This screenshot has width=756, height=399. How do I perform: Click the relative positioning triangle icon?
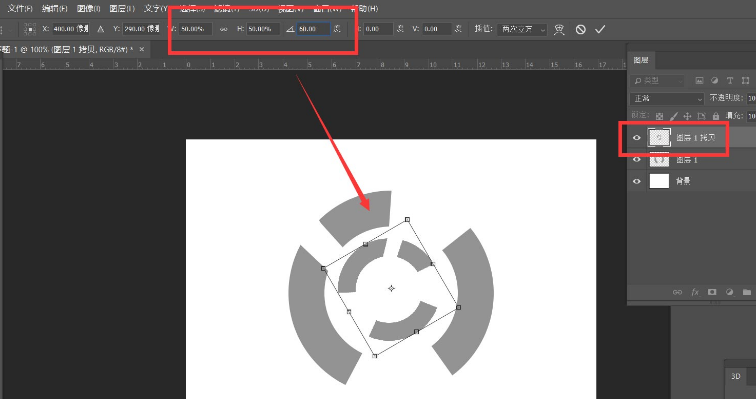pyautogui.click(x=100, y=29)
